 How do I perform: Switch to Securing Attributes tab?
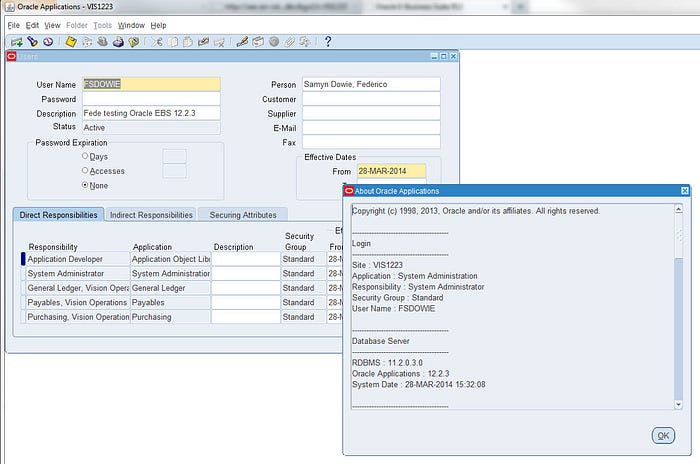243,215
